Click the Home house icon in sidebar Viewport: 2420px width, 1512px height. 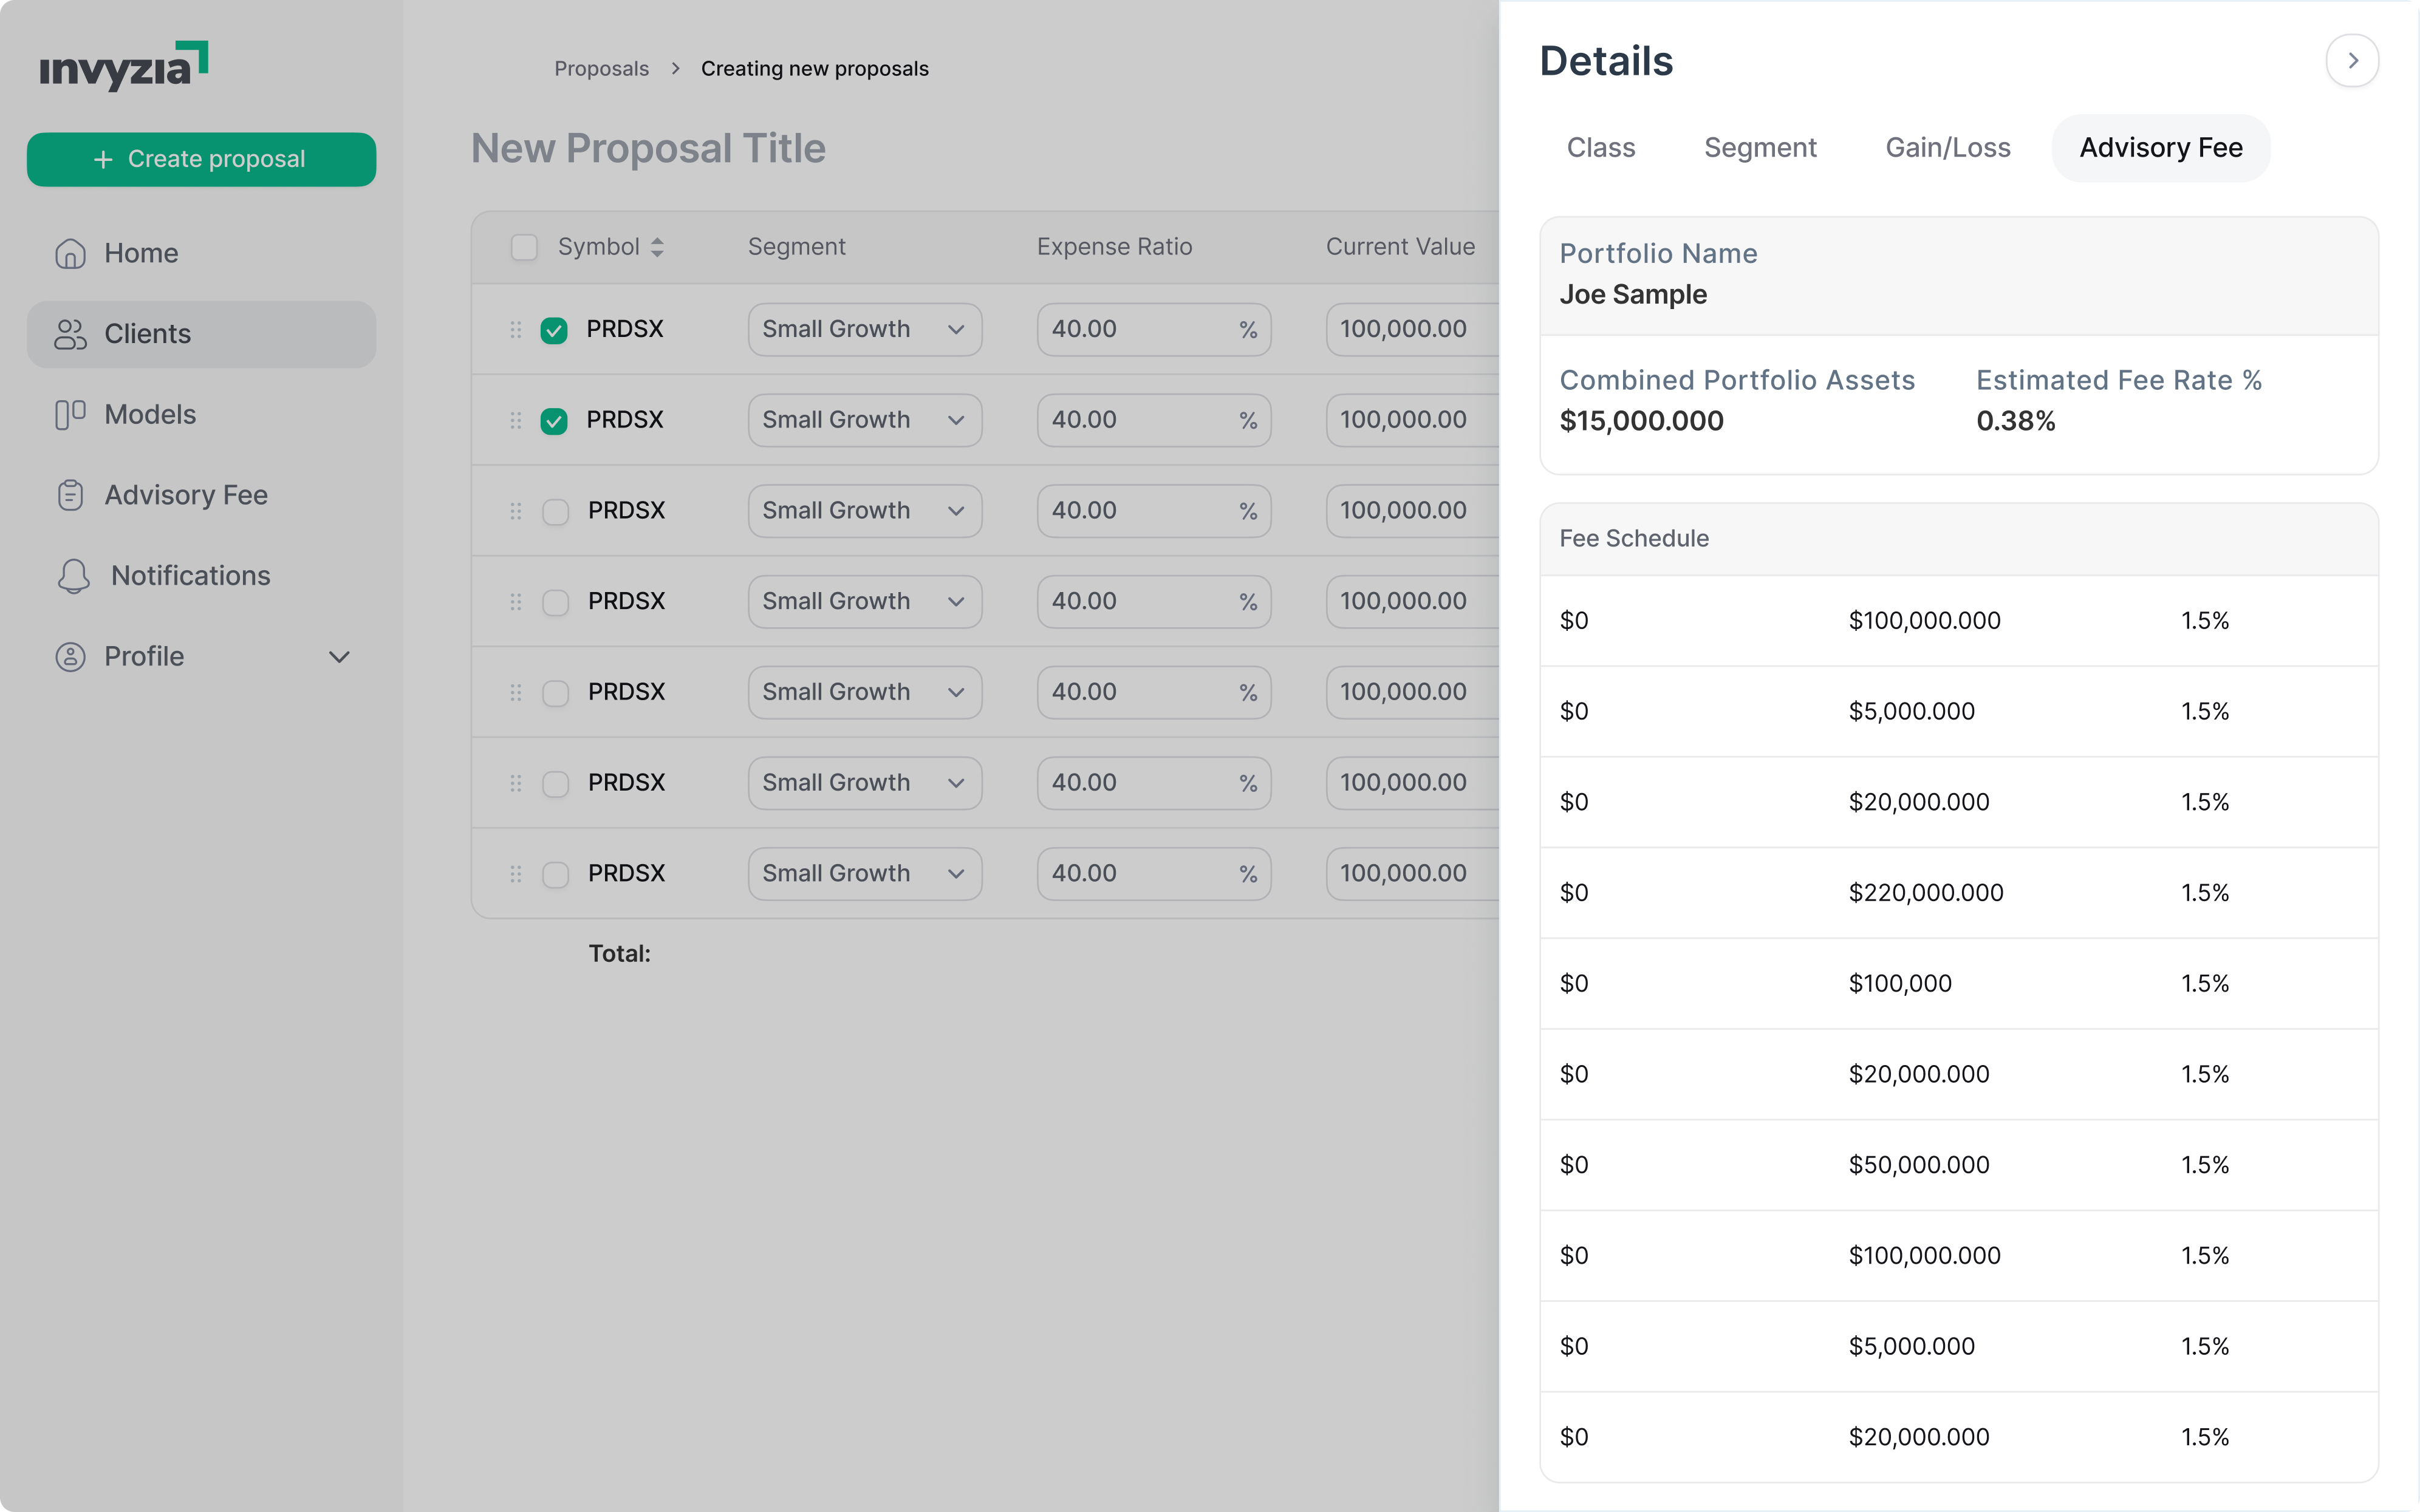70,254
